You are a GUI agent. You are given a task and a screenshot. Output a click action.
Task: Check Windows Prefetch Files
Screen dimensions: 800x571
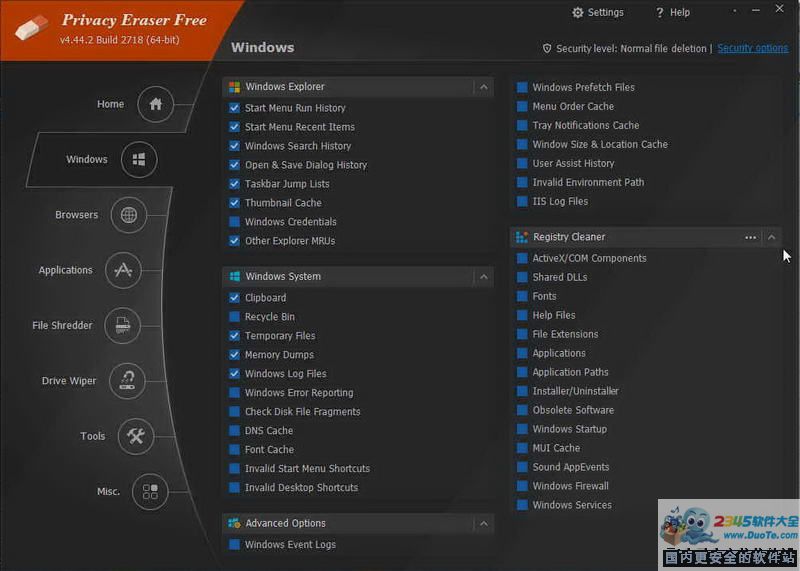tap(522, 87)
